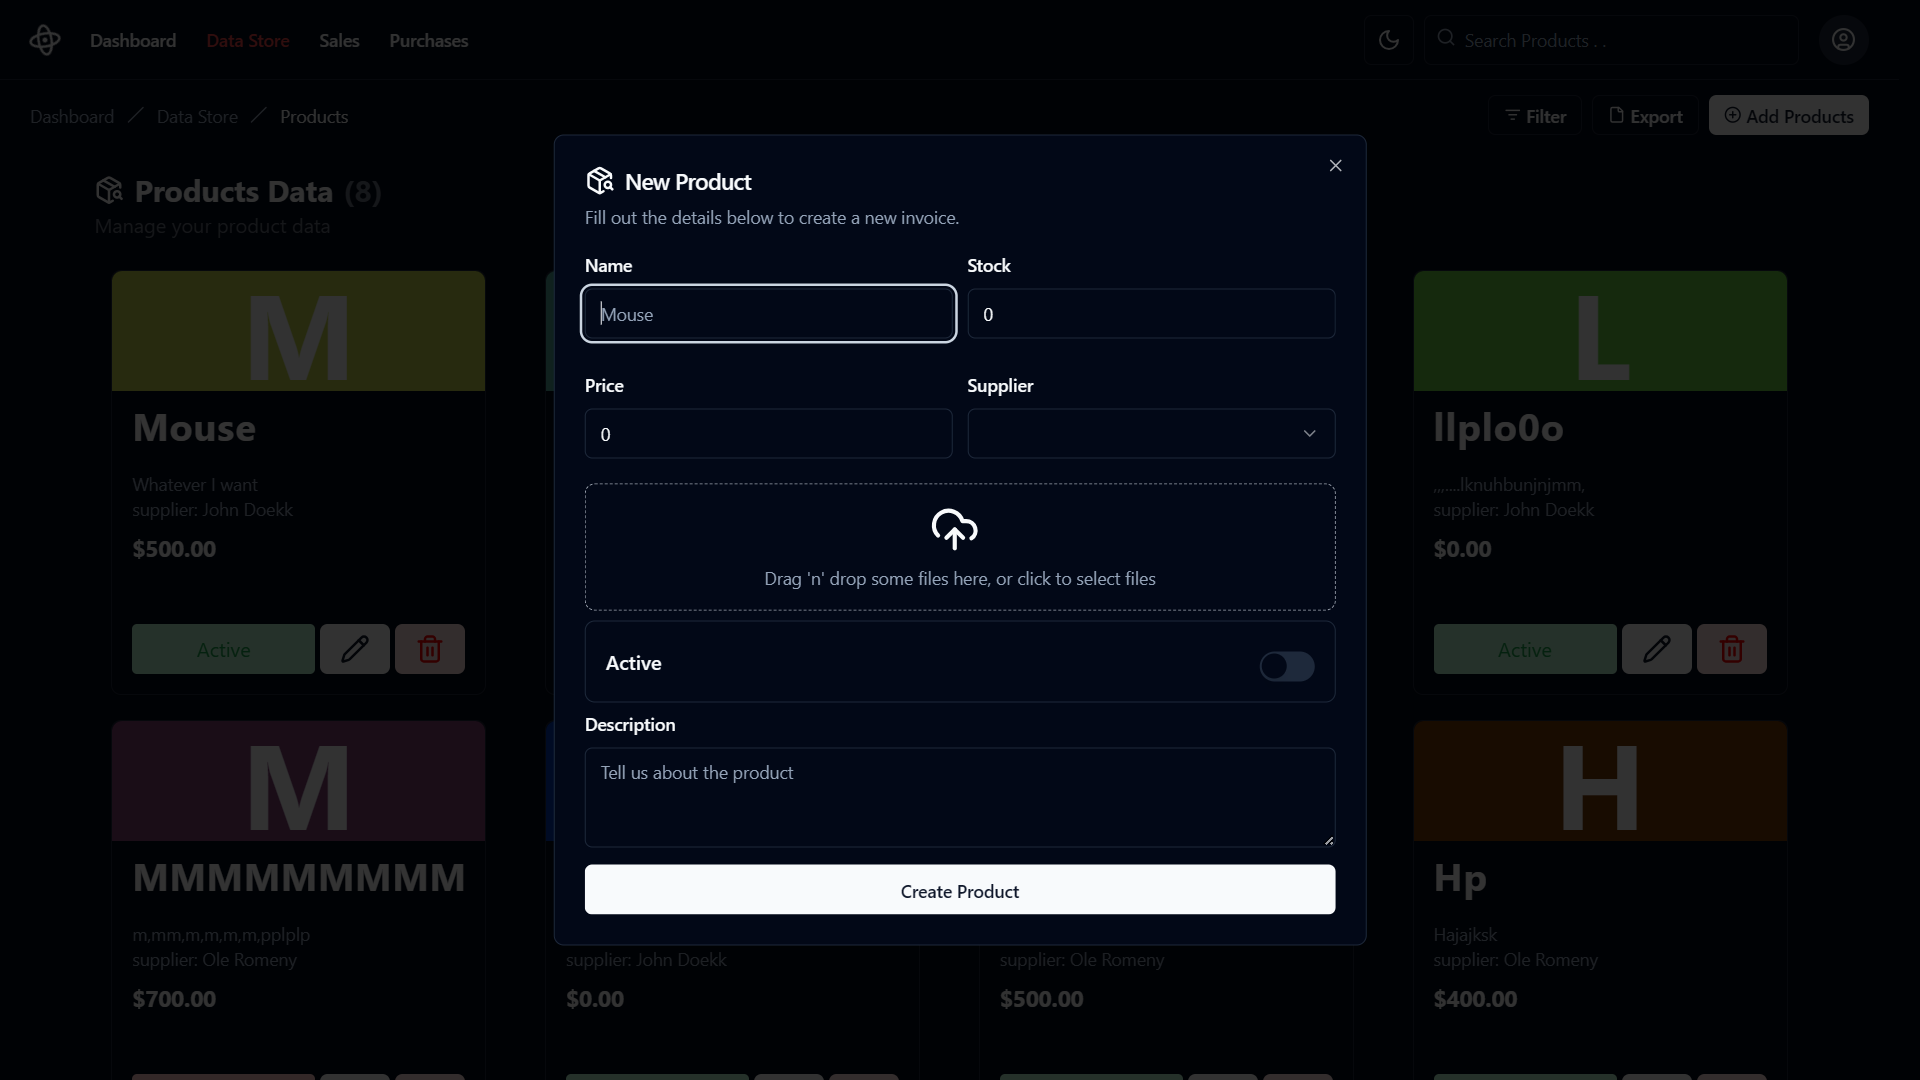1920x1080 pixels.
Task: Click the Active button on Mouse card
Action: 223,649
